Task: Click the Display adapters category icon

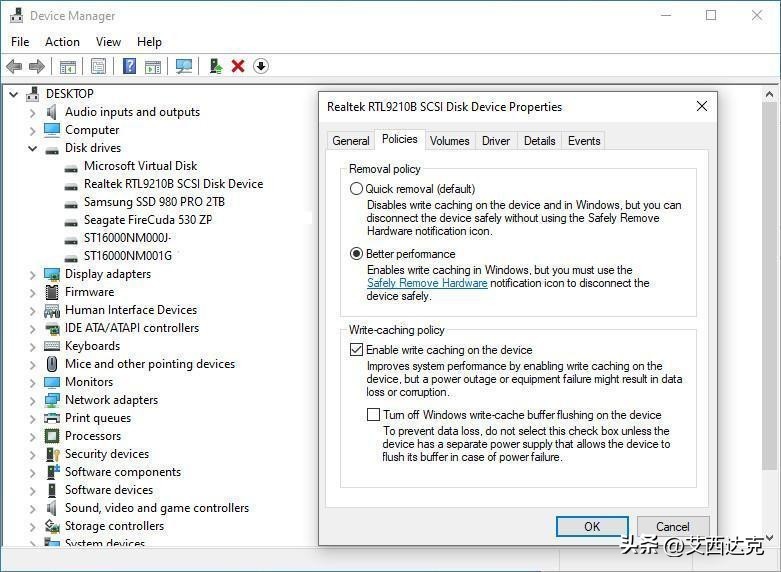Action: click(x=52, y=275)
